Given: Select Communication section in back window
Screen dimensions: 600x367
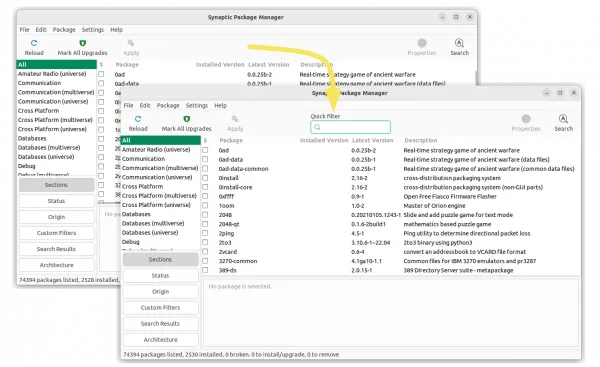Looking at the screenshot, I should [39, 83].
